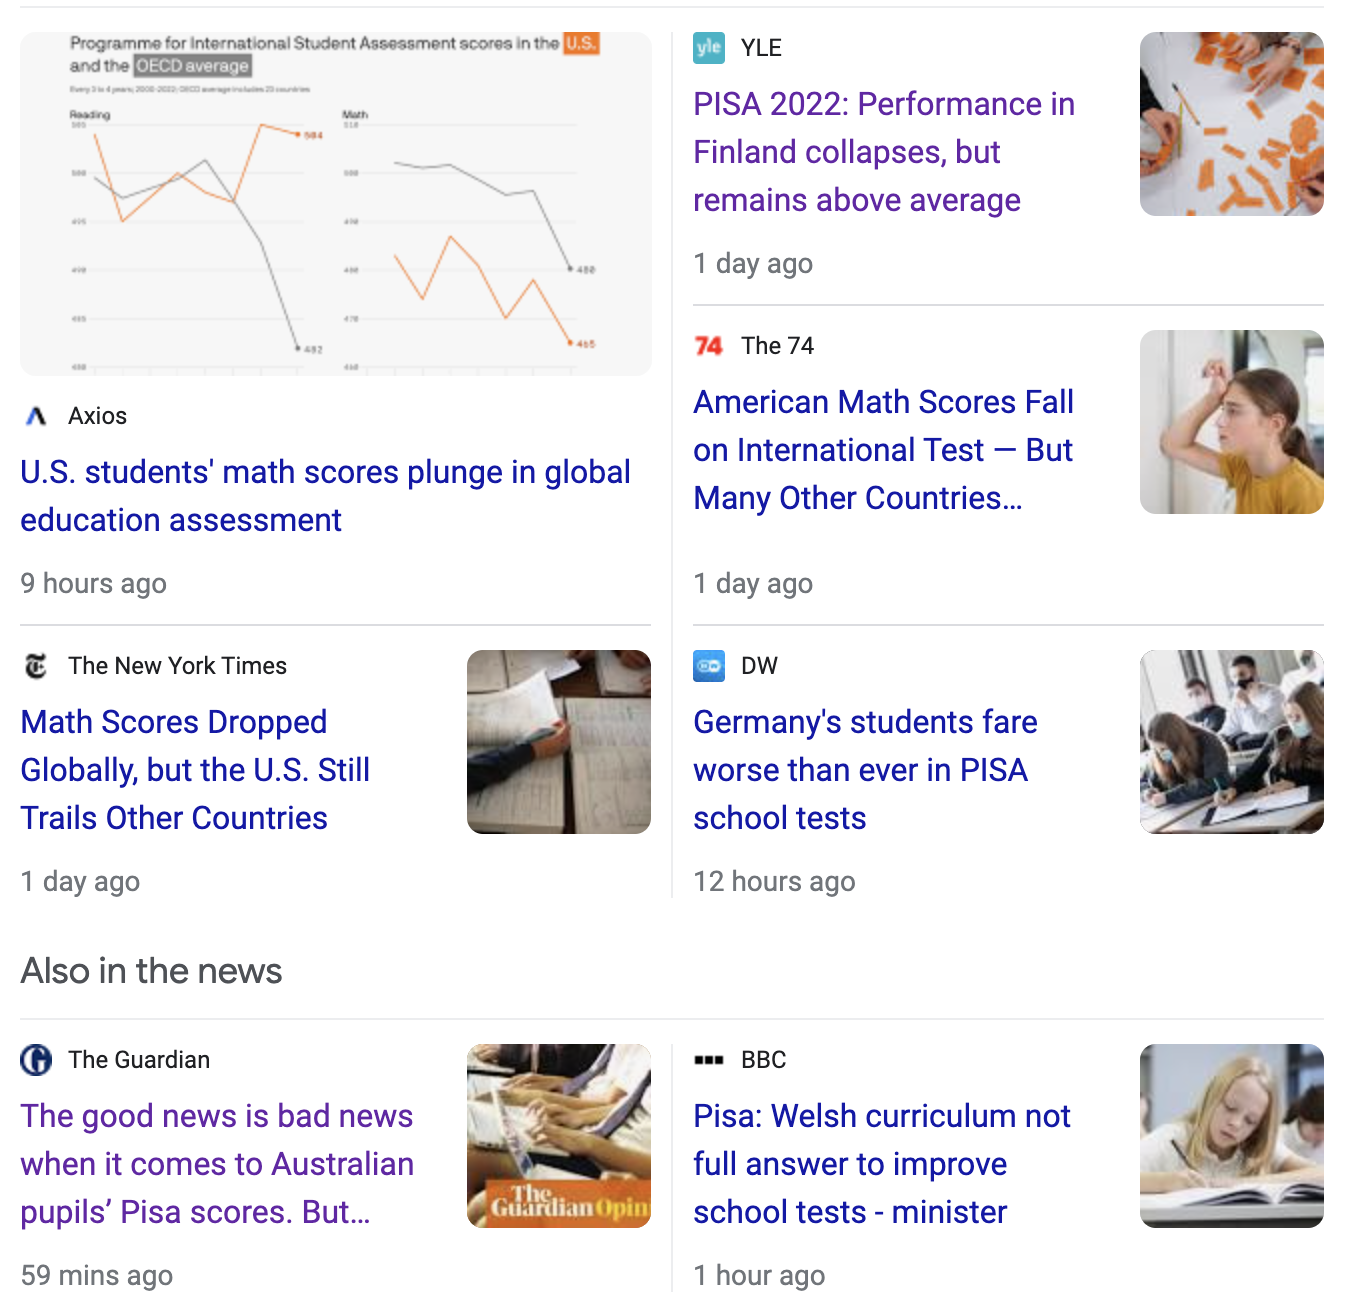The width and height of the screenshot is (1368, 1314).
Task: Click The Guardian logo icon
Action: coord(36,1060)
